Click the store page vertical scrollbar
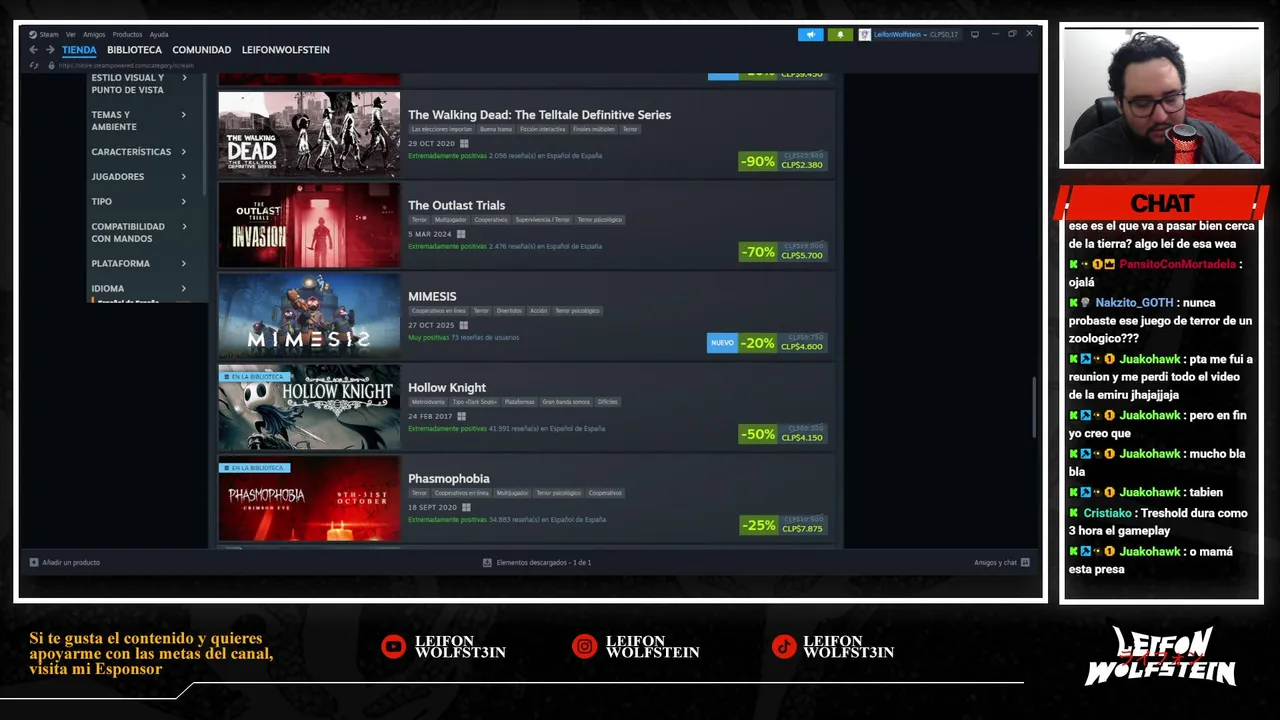This screenshot has height=720, width=1280. 1035,407
